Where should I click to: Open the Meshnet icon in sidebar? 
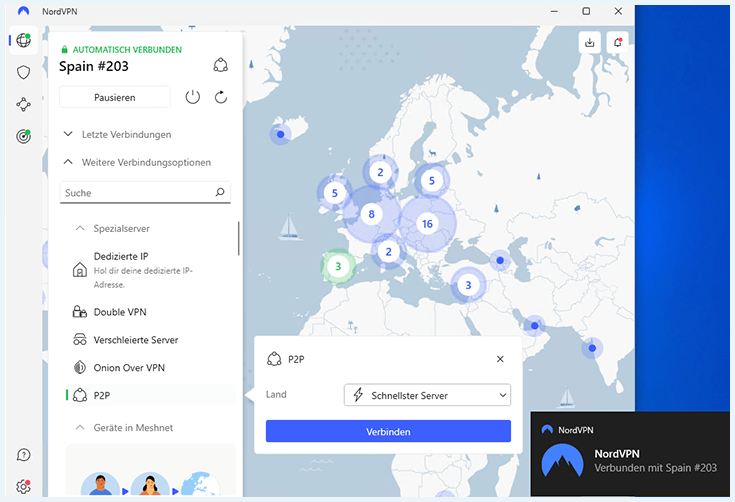23,104
